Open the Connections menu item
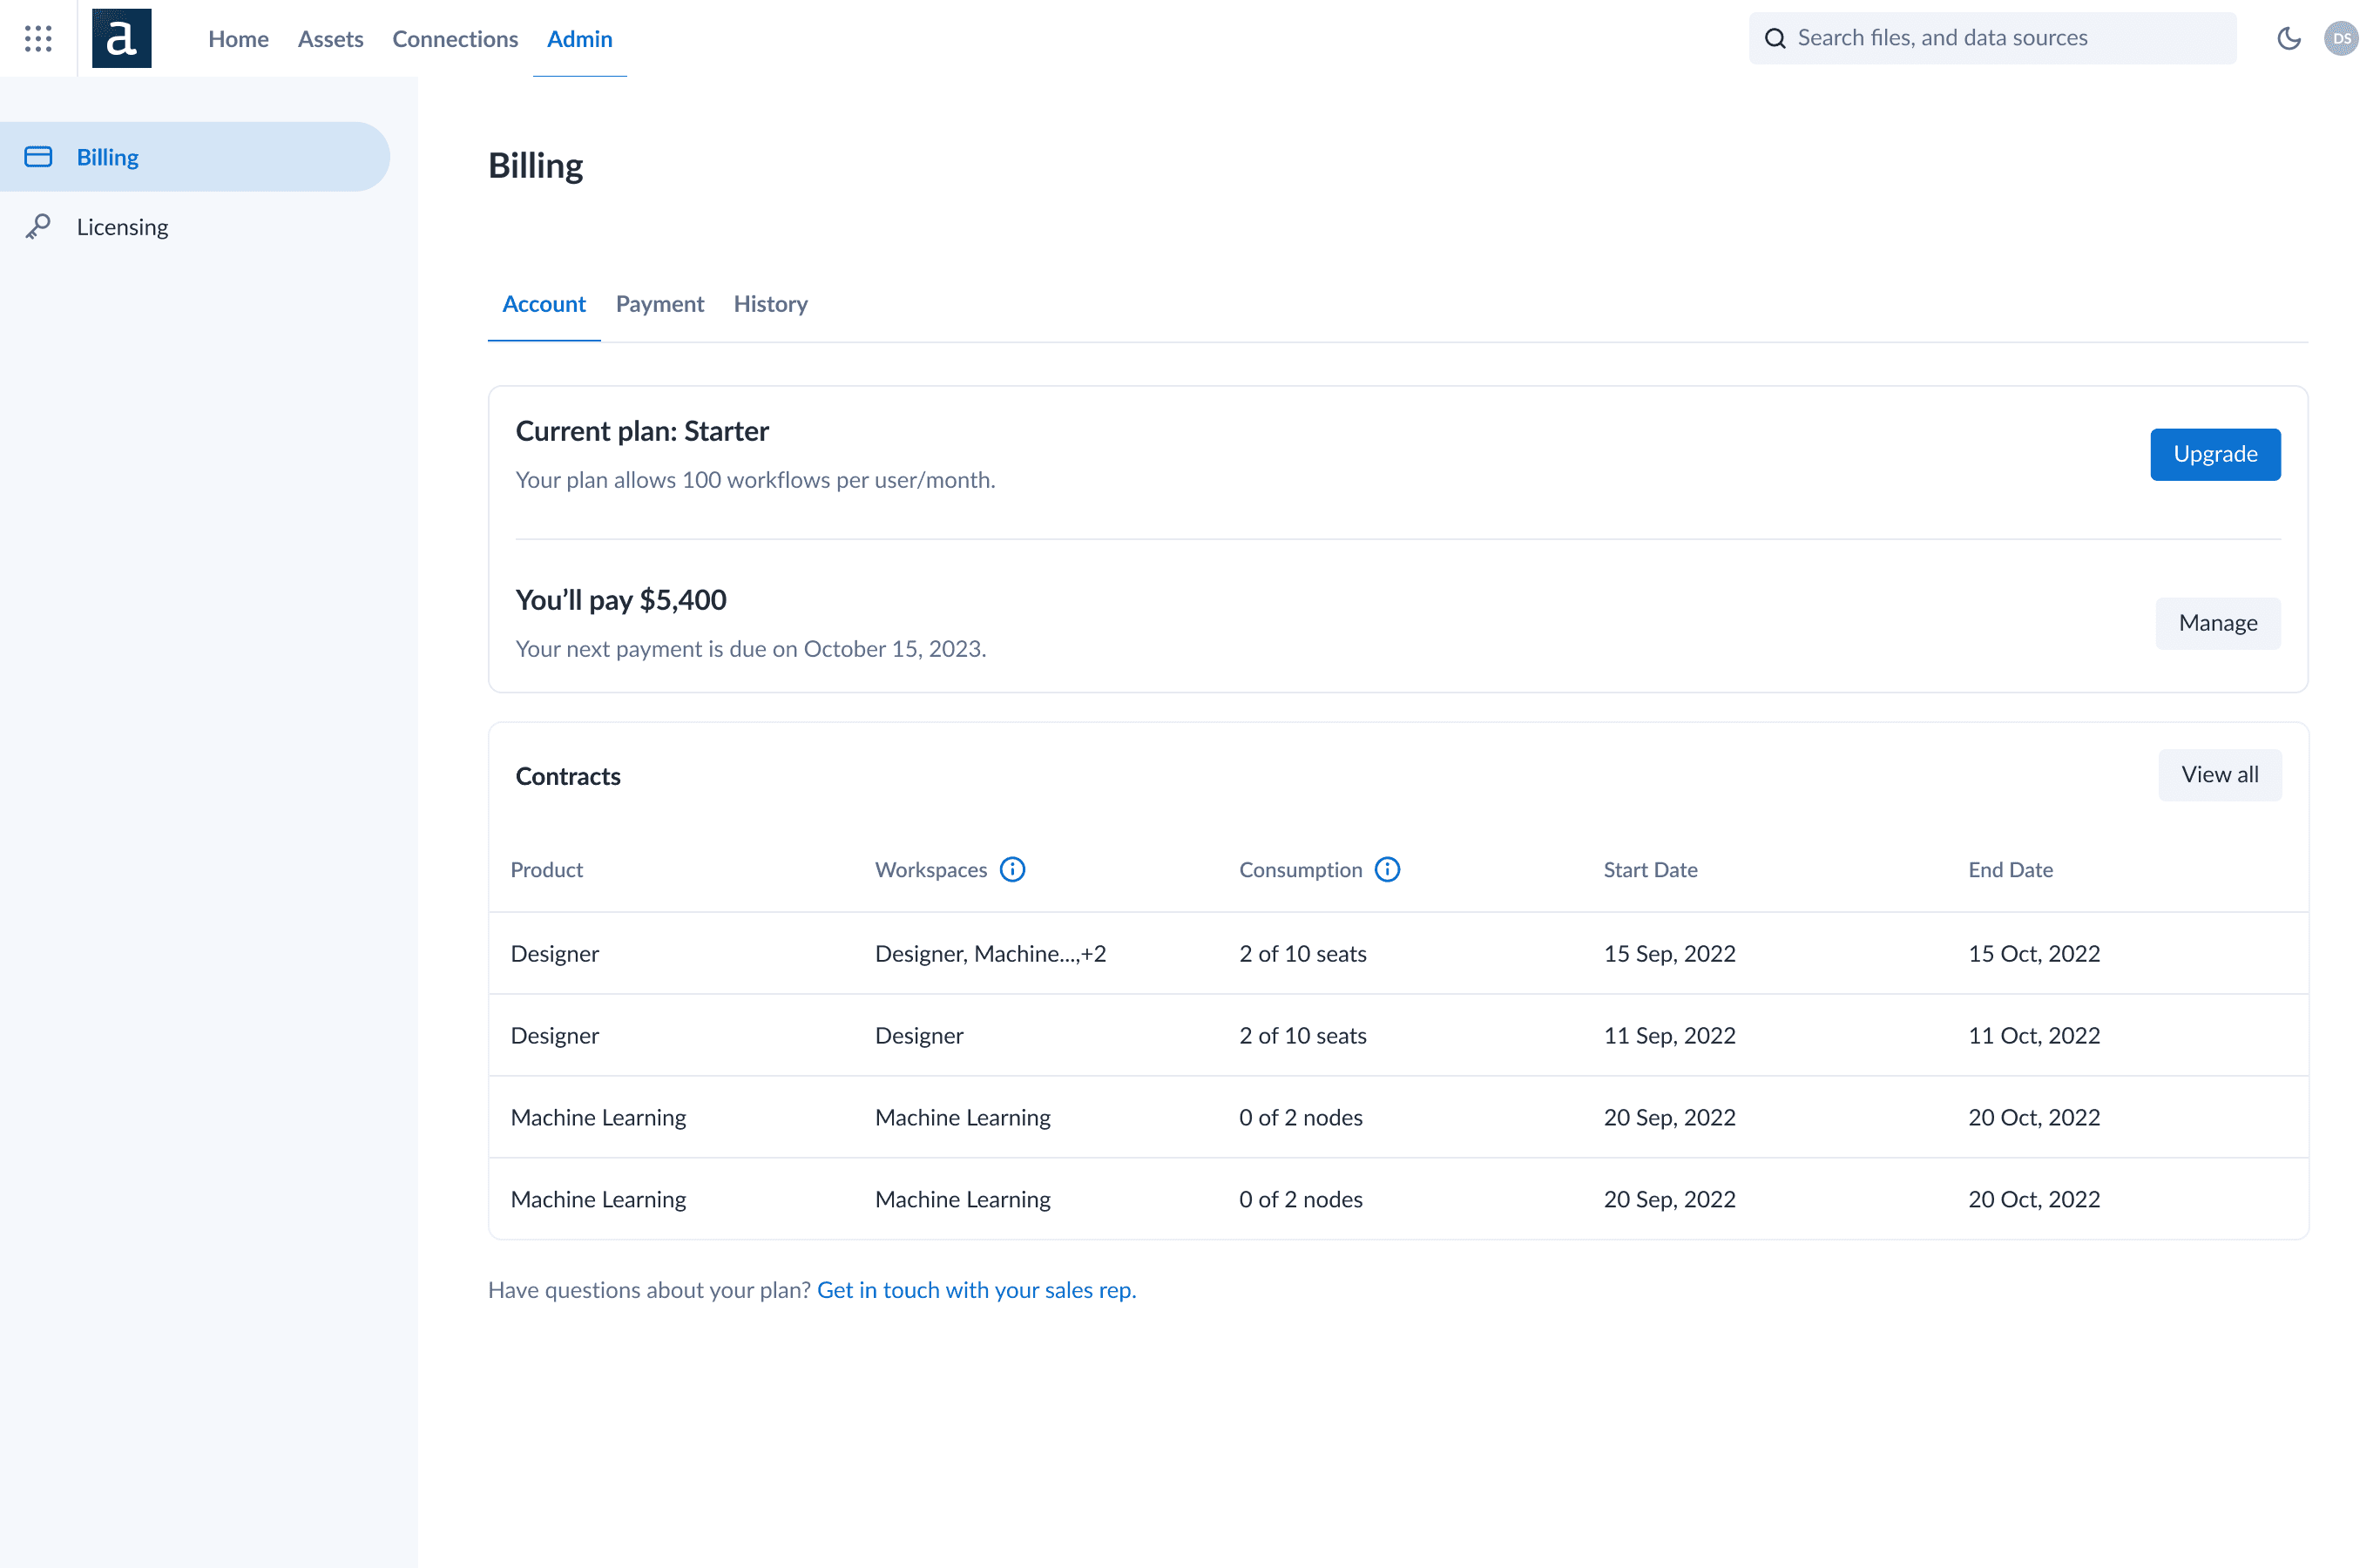The image size is (2380, 1568). 455,39
